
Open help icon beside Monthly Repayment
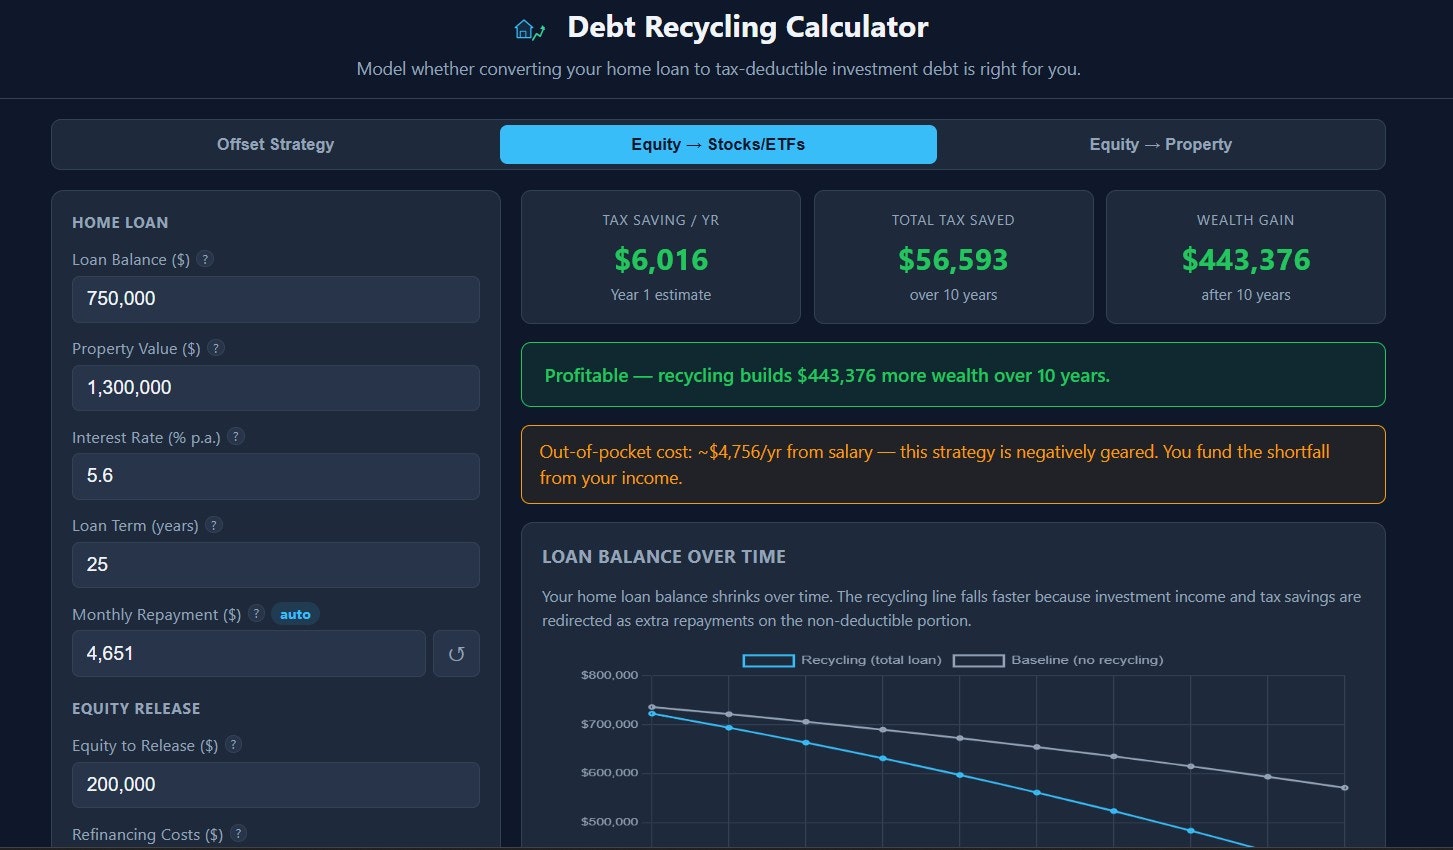257,614
